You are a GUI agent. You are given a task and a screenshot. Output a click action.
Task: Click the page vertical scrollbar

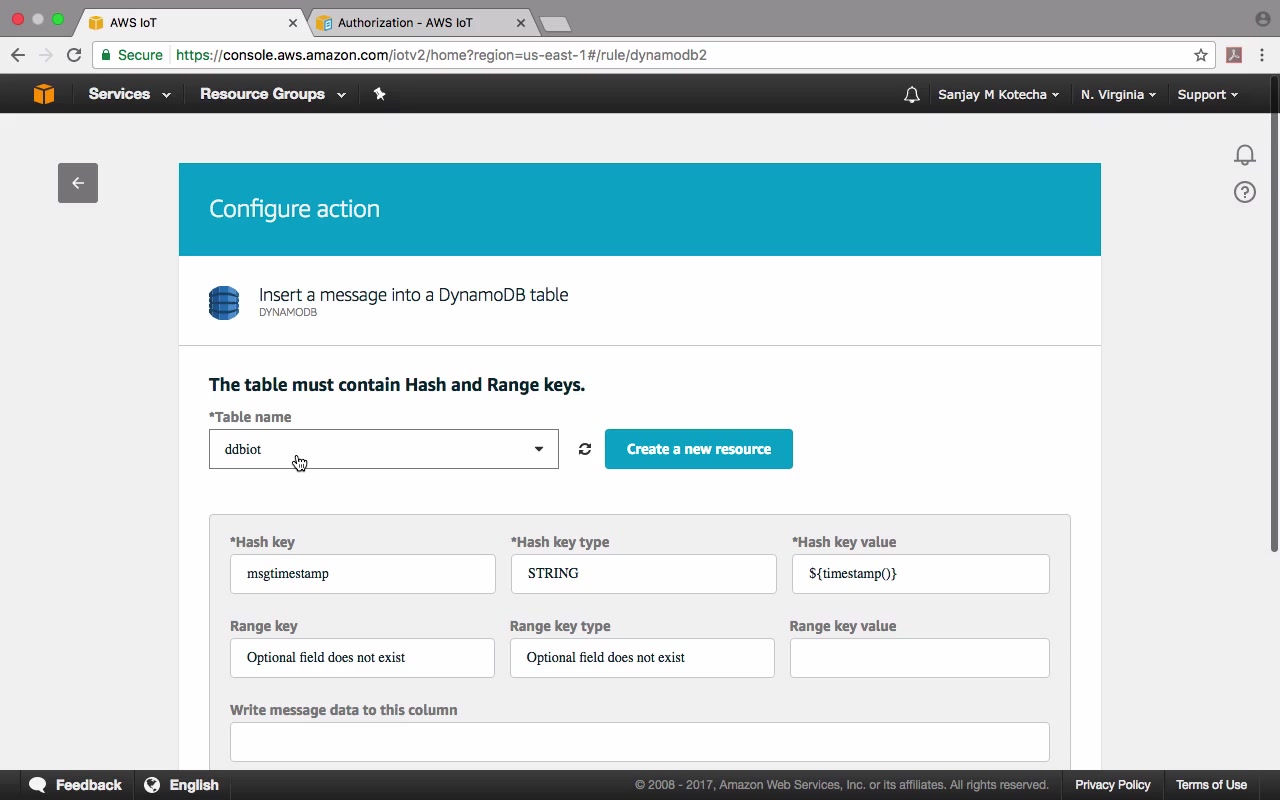(1274, 313)
